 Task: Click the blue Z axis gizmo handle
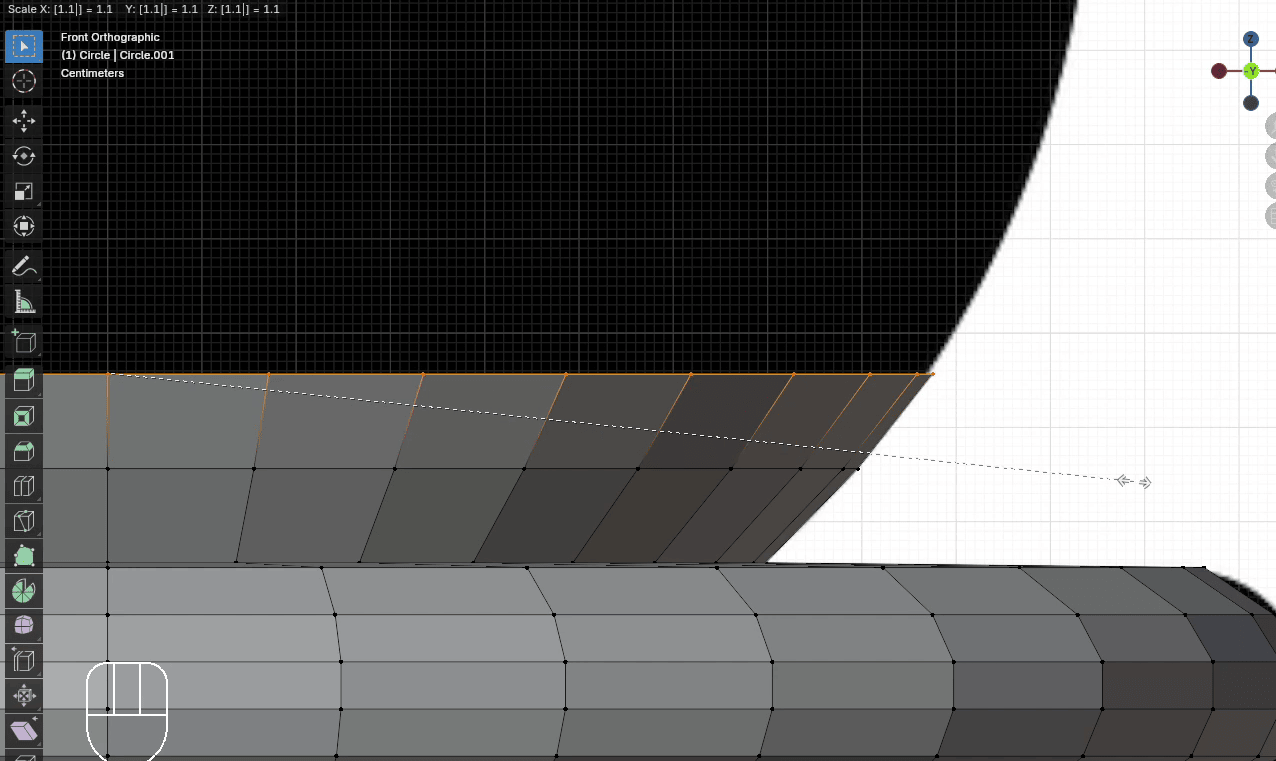point(1251,39)
